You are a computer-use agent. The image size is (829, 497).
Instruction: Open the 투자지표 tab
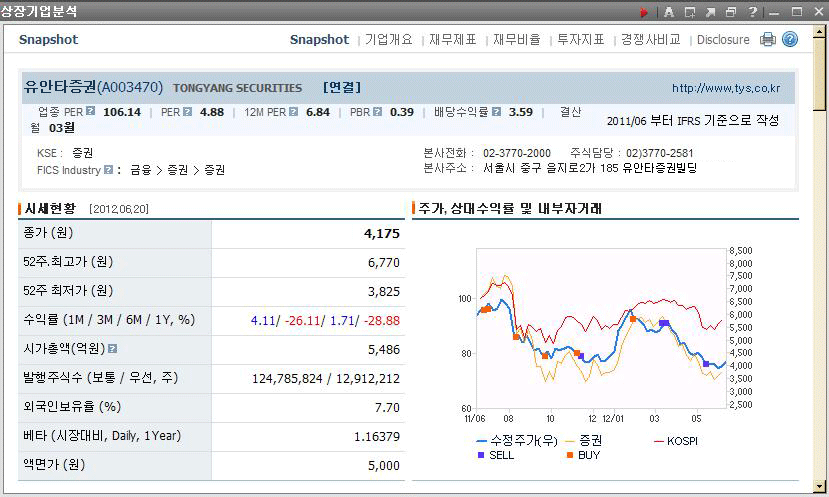[x=581, y=40]
